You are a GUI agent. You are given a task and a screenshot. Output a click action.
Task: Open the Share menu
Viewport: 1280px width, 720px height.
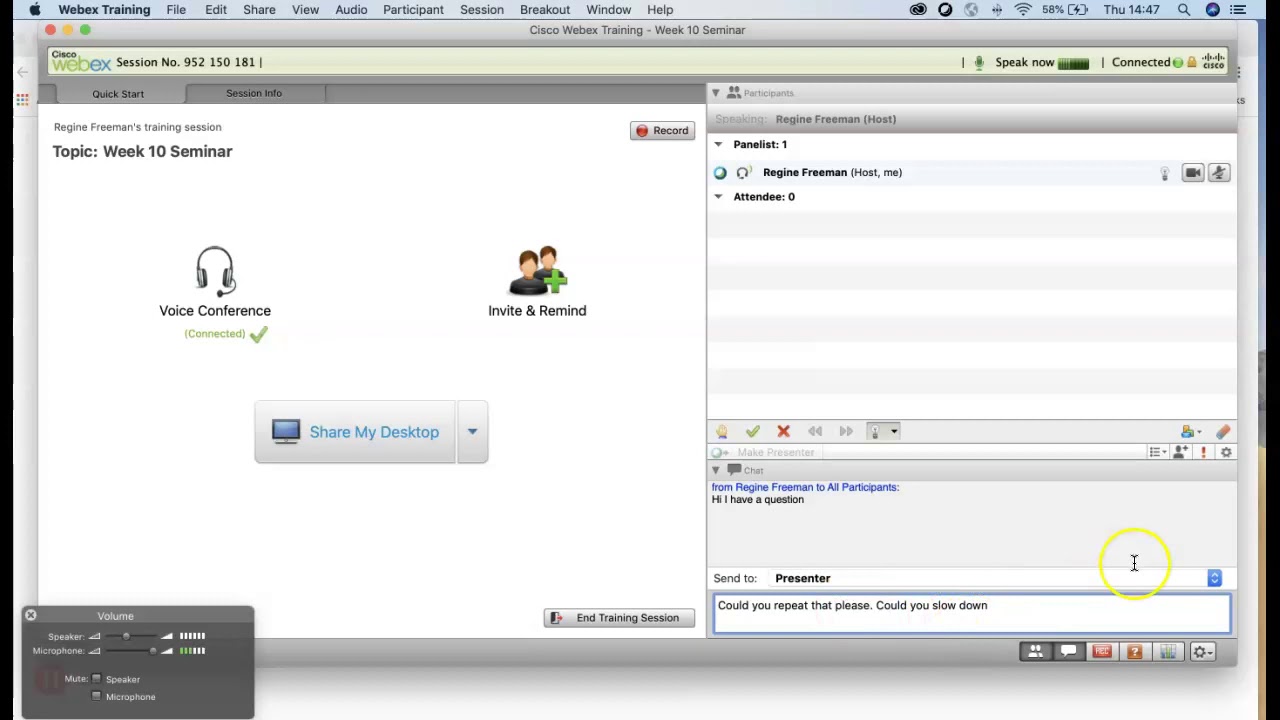[x=259, y=10]
